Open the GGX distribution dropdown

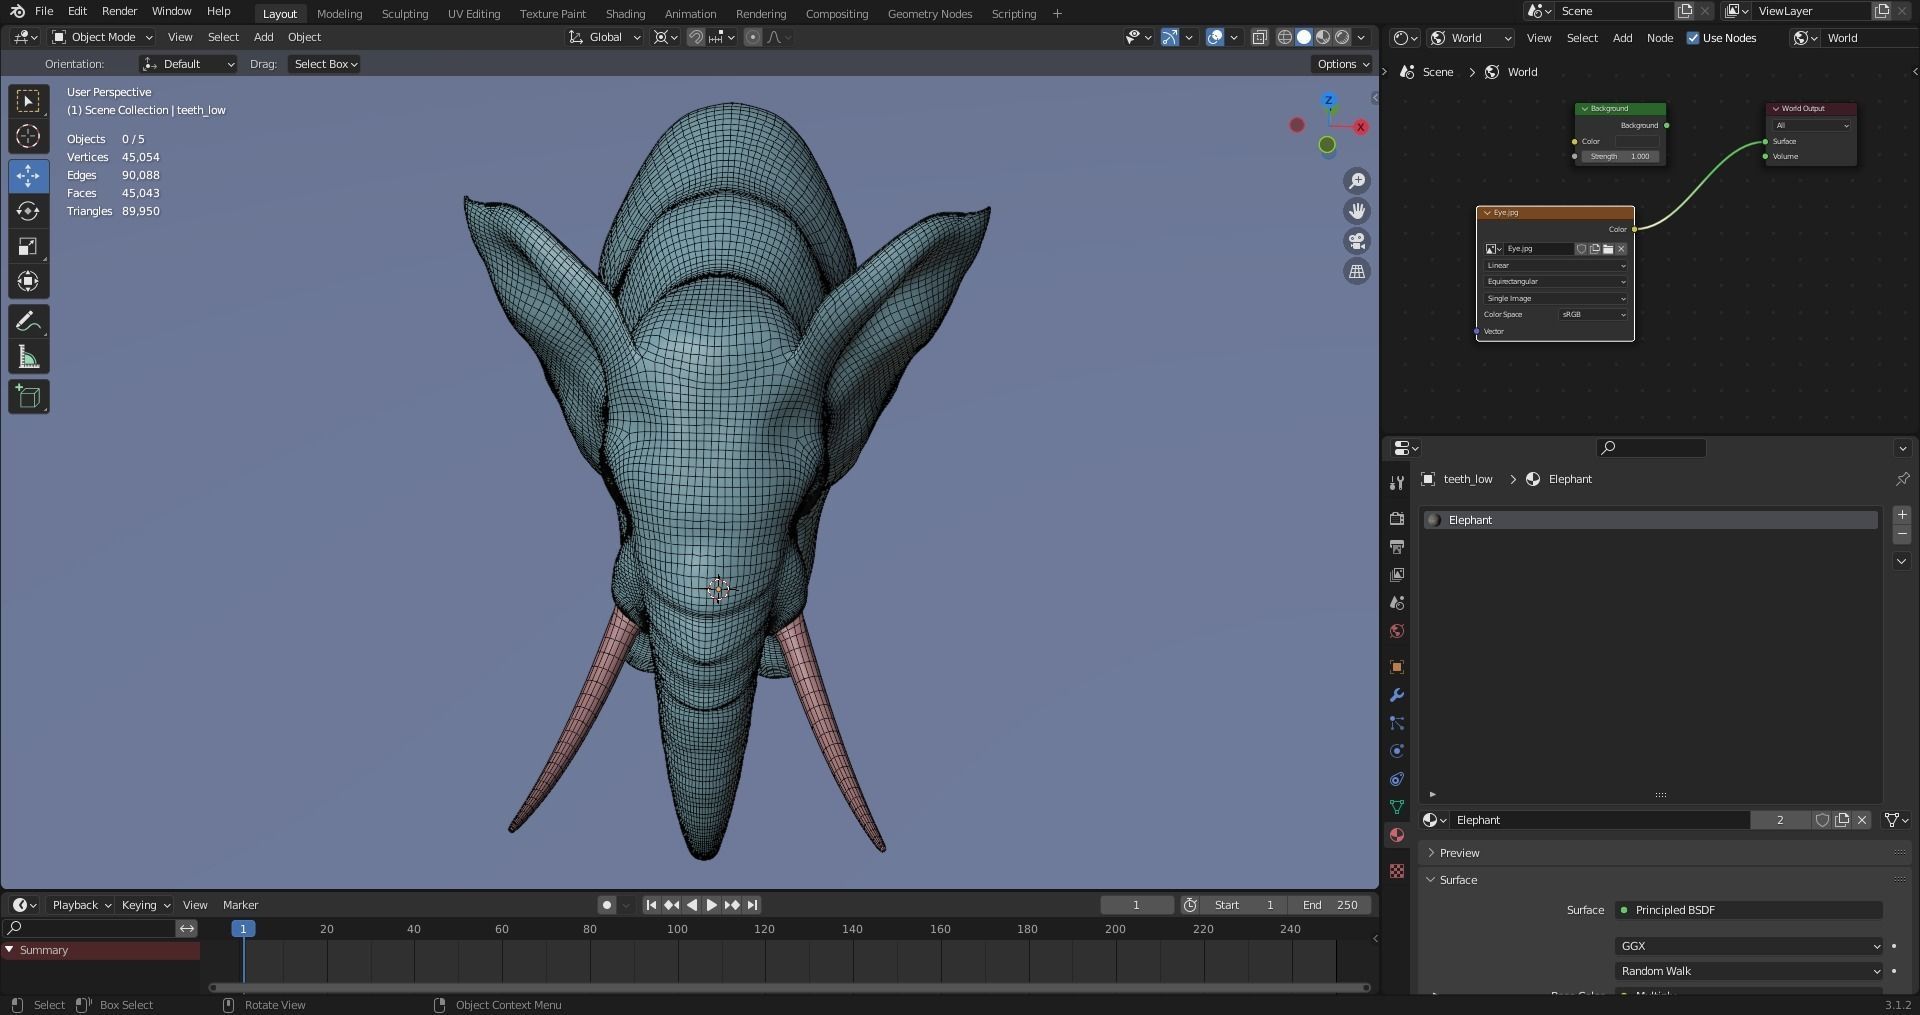(1749, 946)
